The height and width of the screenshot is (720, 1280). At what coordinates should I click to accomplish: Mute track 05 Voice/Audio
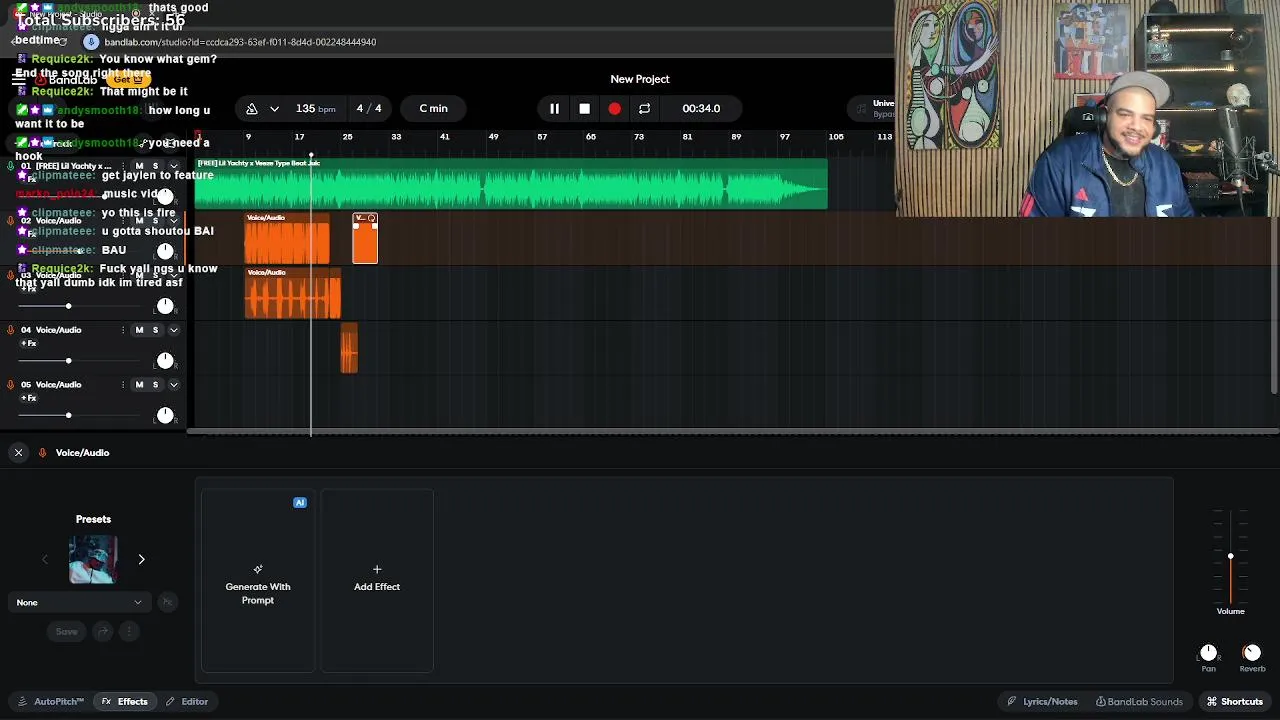139,385
